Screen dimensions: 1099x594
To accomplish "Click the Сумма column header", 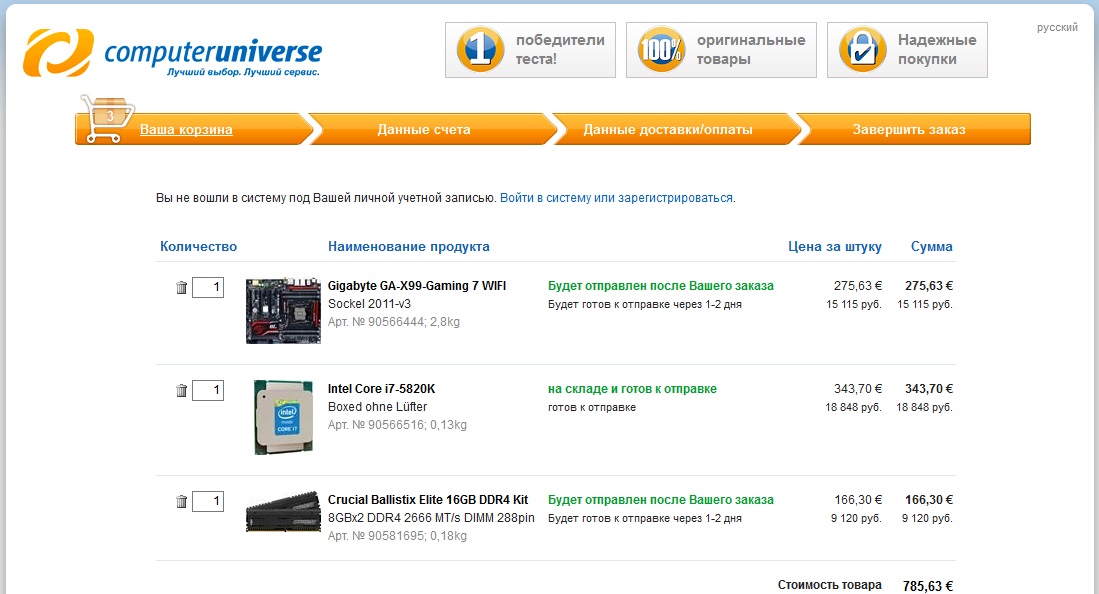I will pyautogui.click(x=931, y=246).
